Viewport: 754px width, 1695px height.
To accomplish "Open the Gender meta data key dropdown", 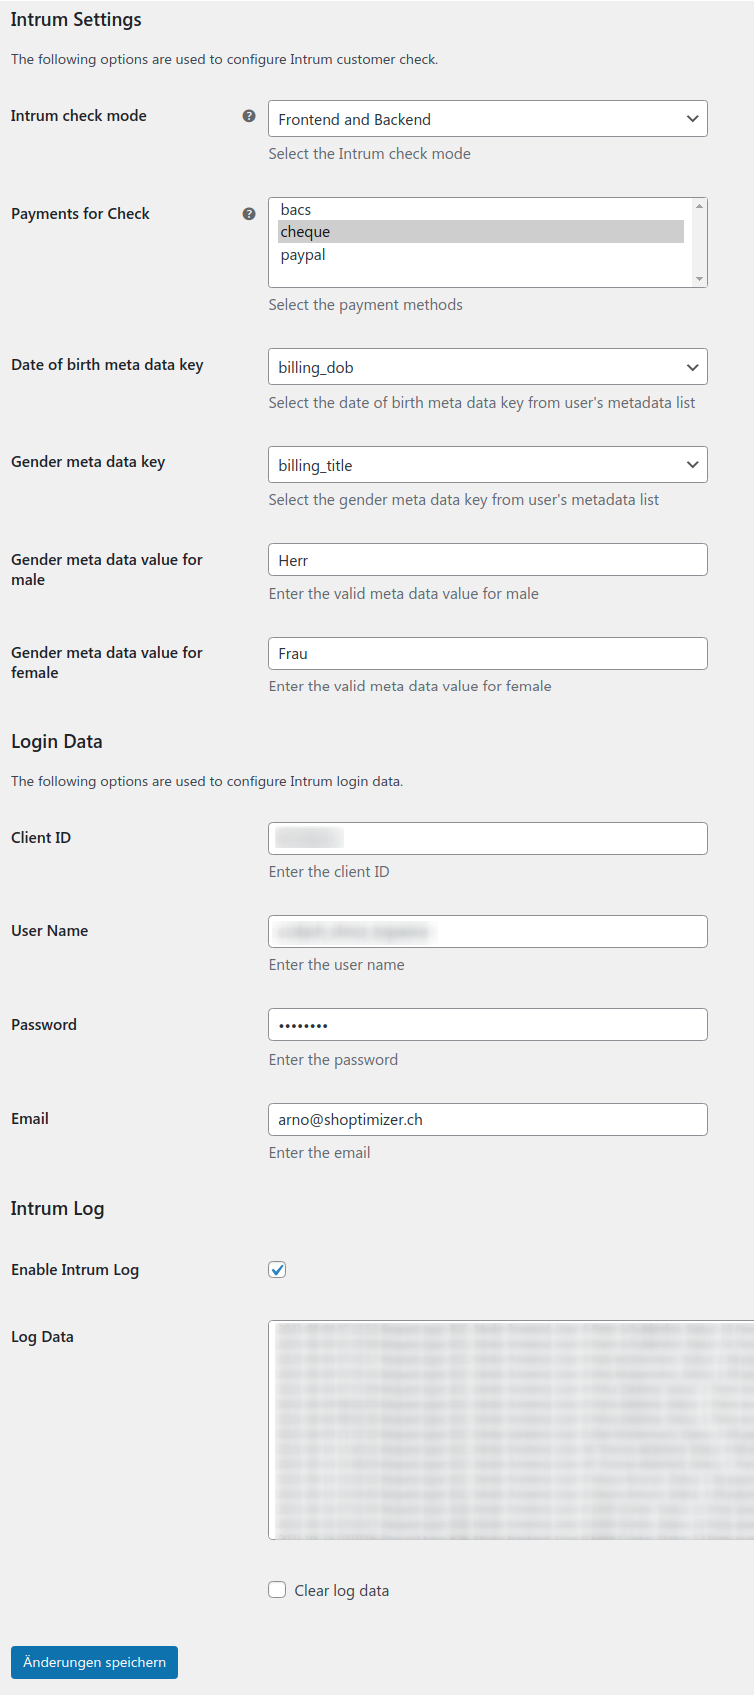I will pyautogui.click(x=488, y=465).
